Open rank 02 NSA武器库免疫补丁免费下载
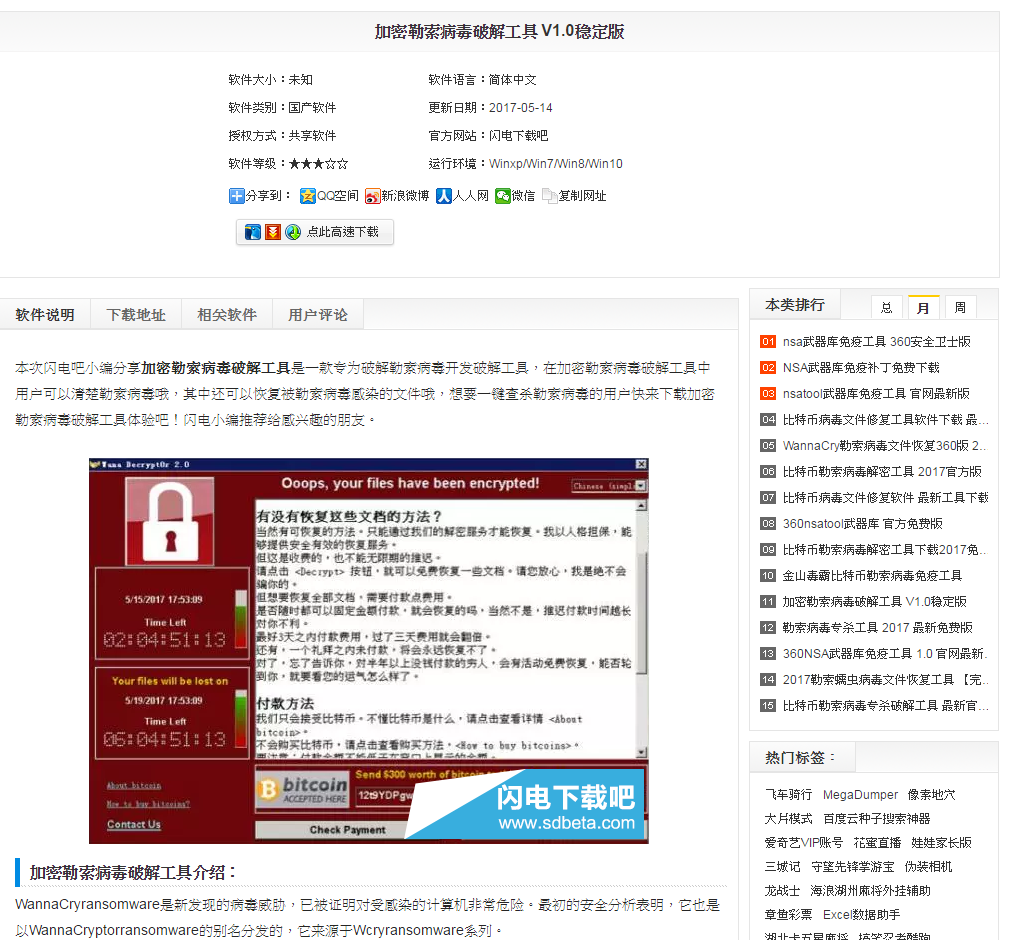Viewport: 1016px width, 940px height. (x=860, y=367)
